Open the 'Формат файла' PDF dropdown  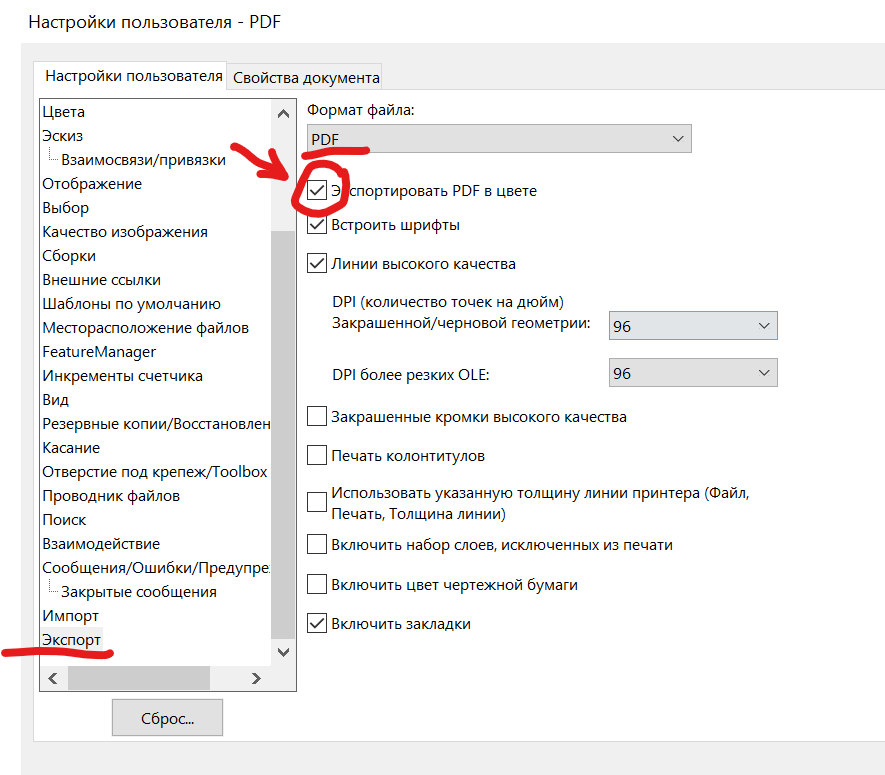[498, 138]
